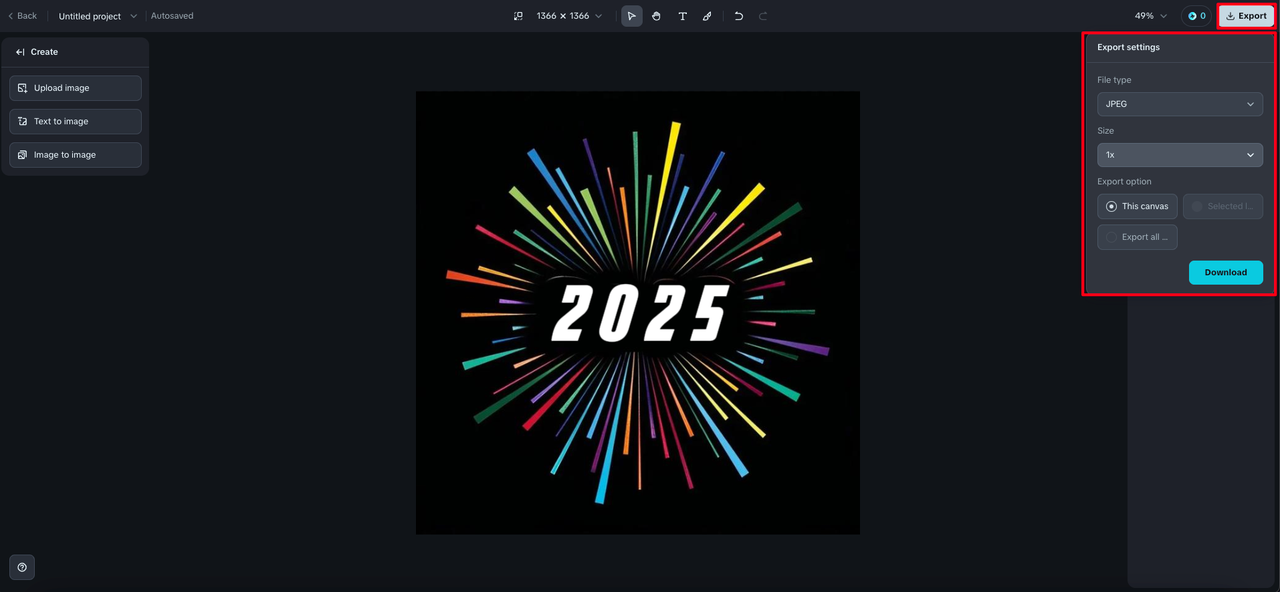This screenshot has height=592, width=1280.
Task: Collapse the Create panel
Action: coord(20,52)
